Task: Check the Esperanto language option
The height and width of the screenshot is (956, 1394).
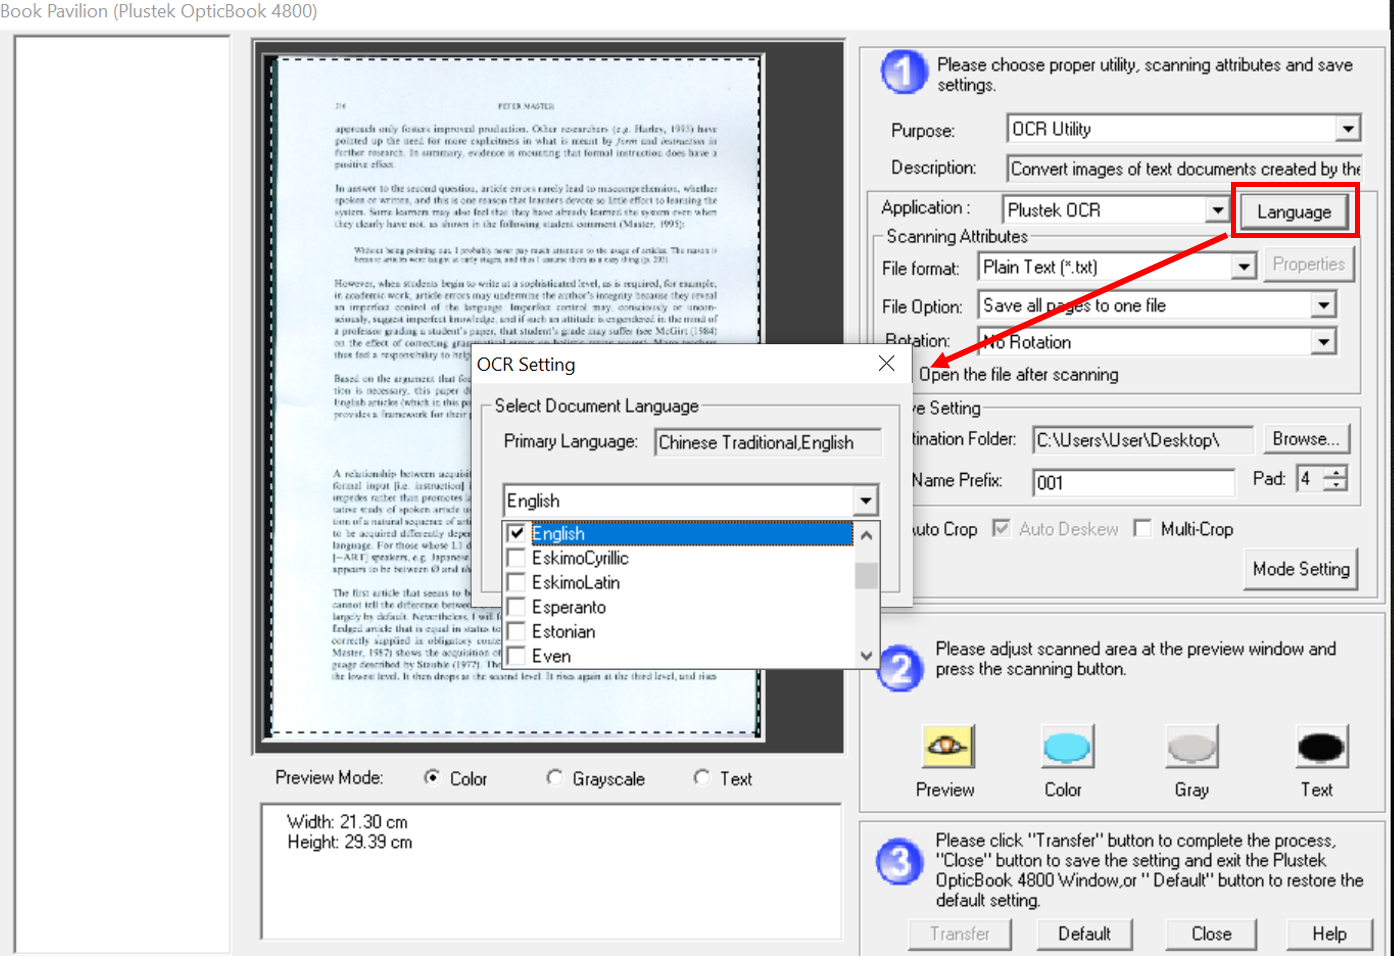Action: (517, 607)
